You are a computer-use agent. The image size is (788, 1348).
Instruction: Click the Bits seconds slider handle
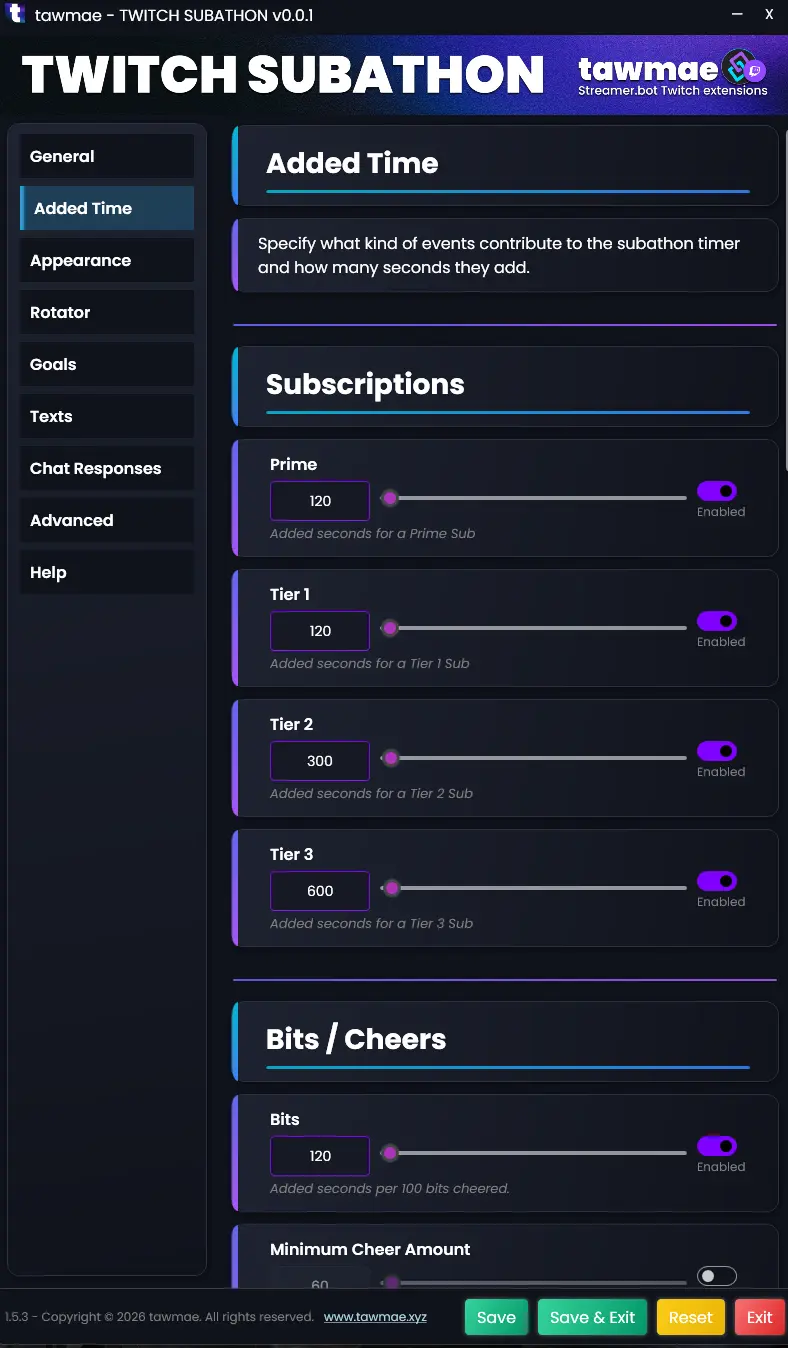pyautogui.click(x=390, y=1153)
